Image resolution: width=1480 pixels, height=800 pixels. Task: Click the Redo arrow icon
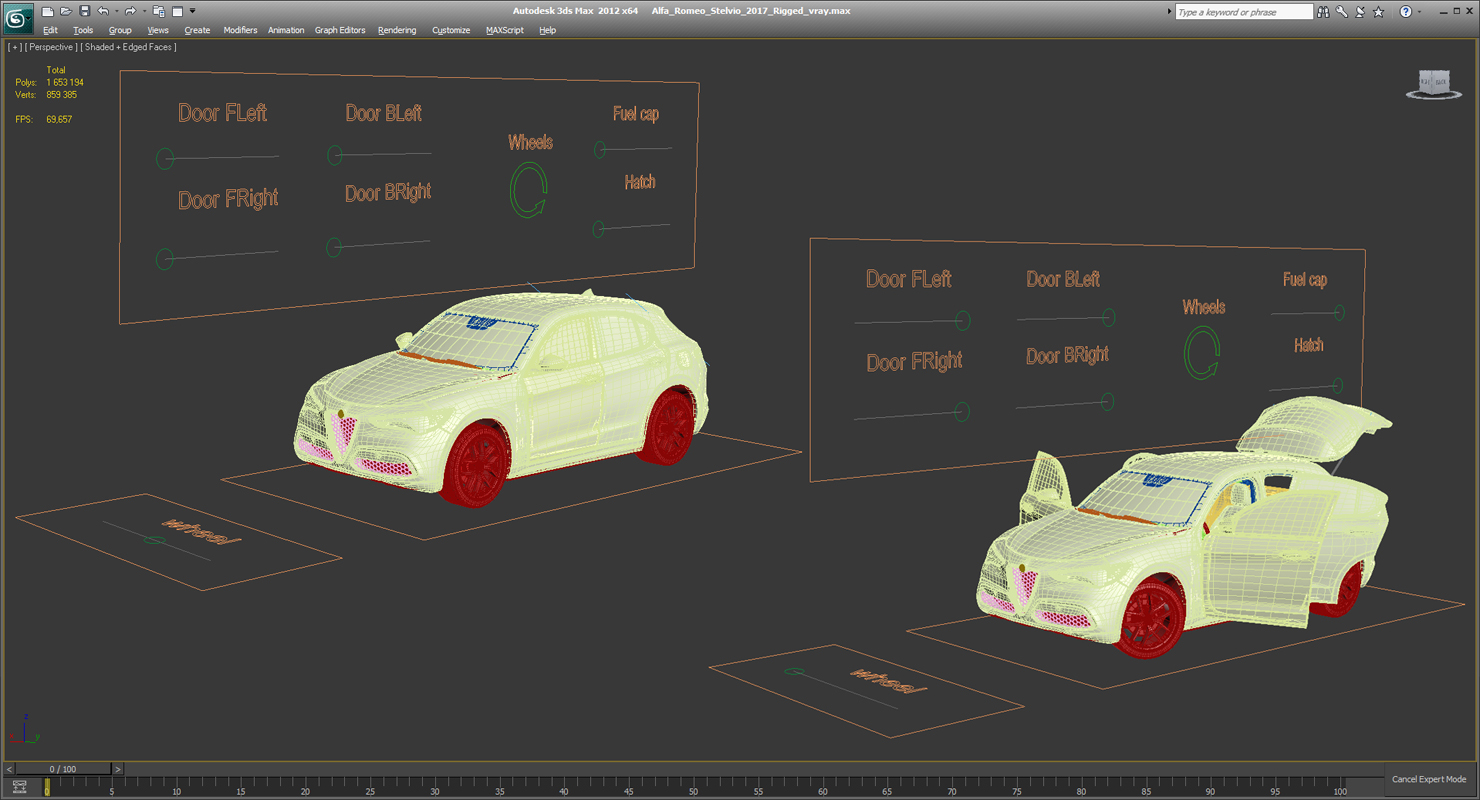tap(129, 11)
